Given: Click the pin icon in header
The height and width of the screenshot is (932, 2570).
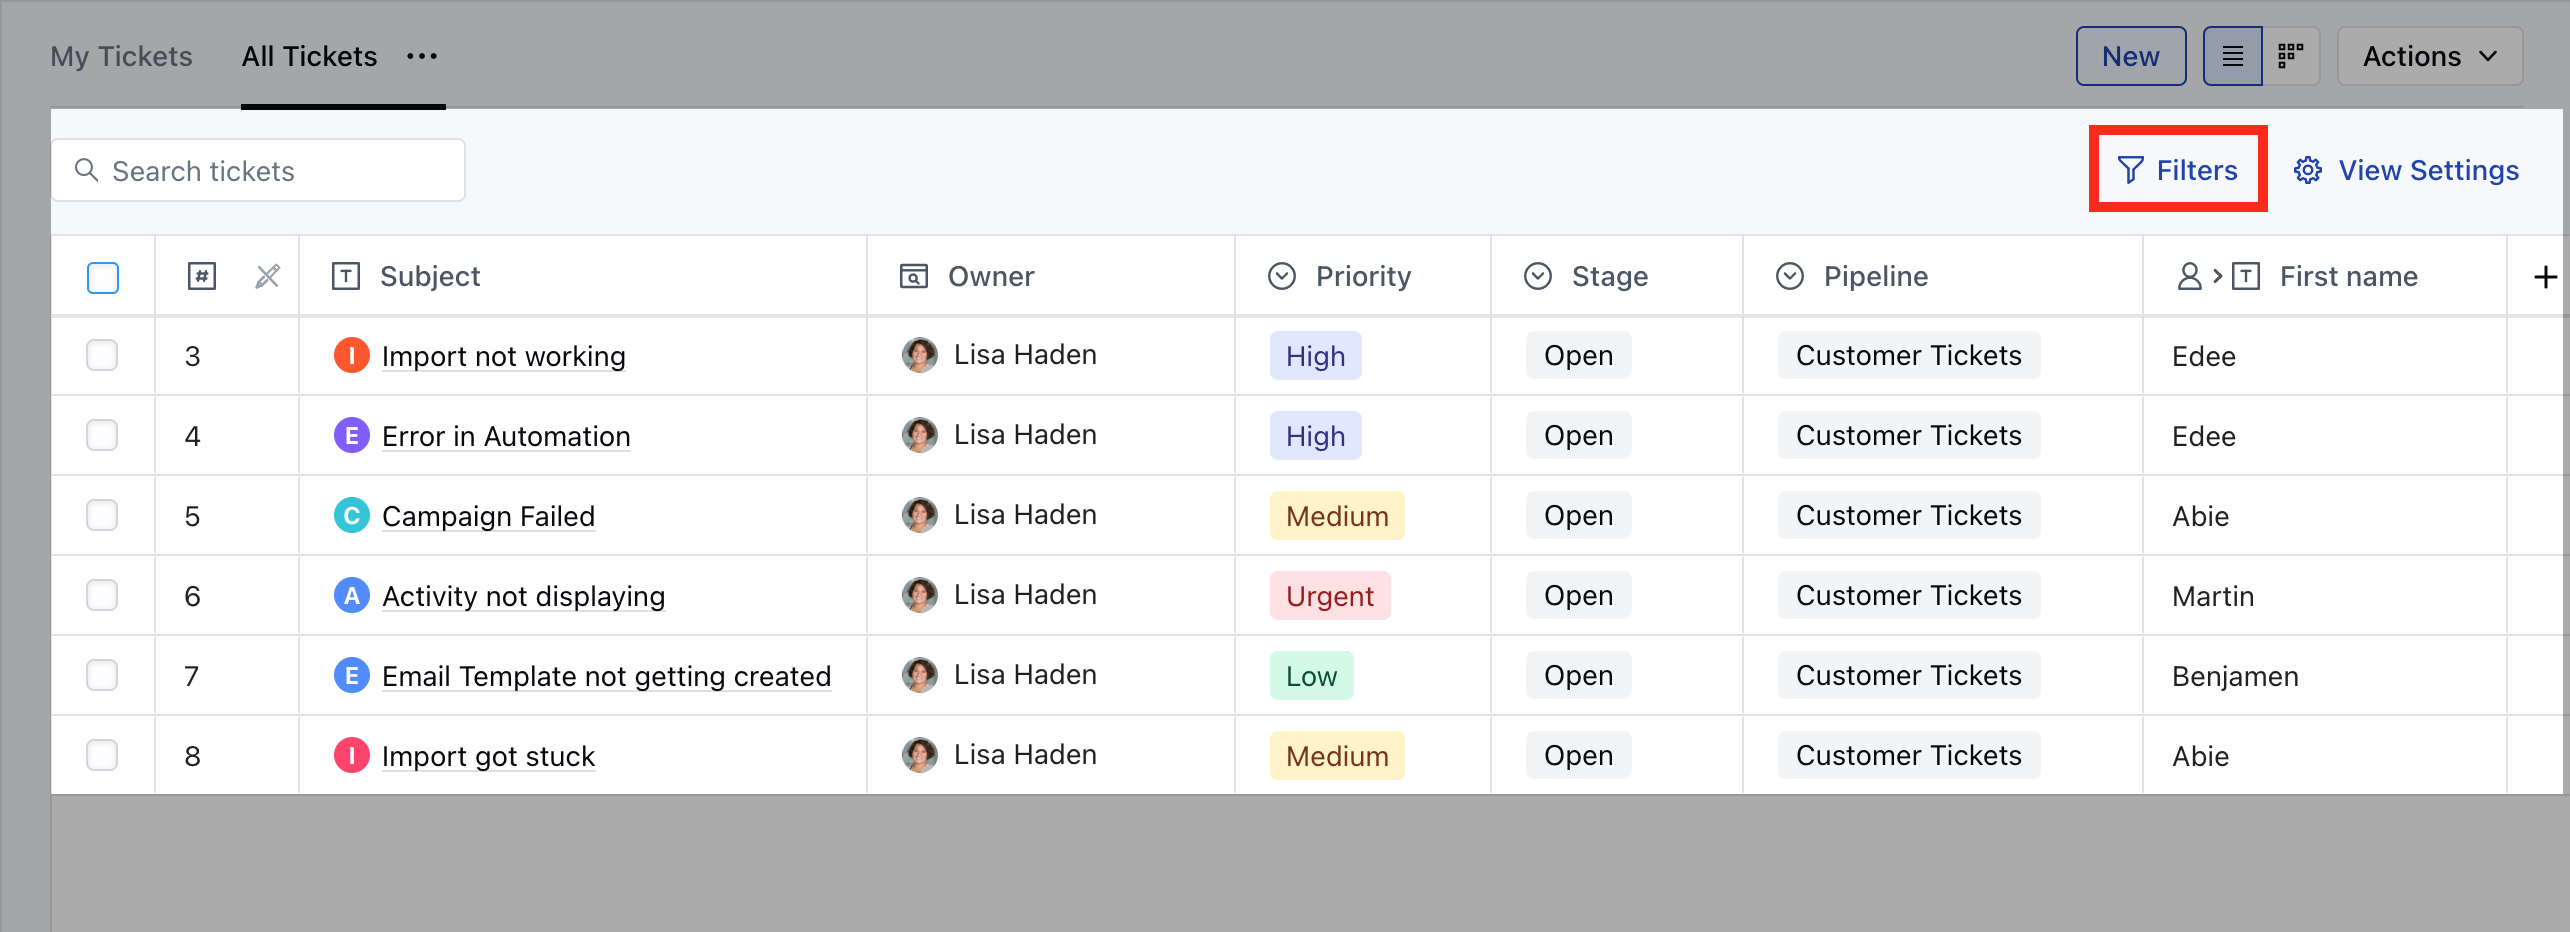Looking at the screenshot, I should [x=267, y=277].
